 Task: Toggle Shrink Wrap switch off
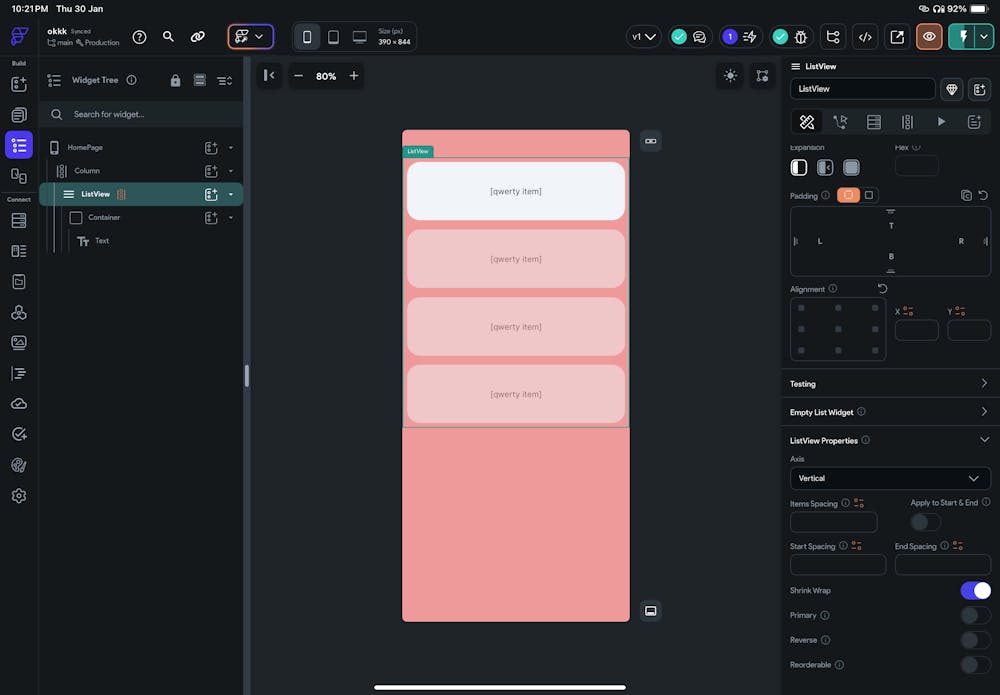pos(975,591)
